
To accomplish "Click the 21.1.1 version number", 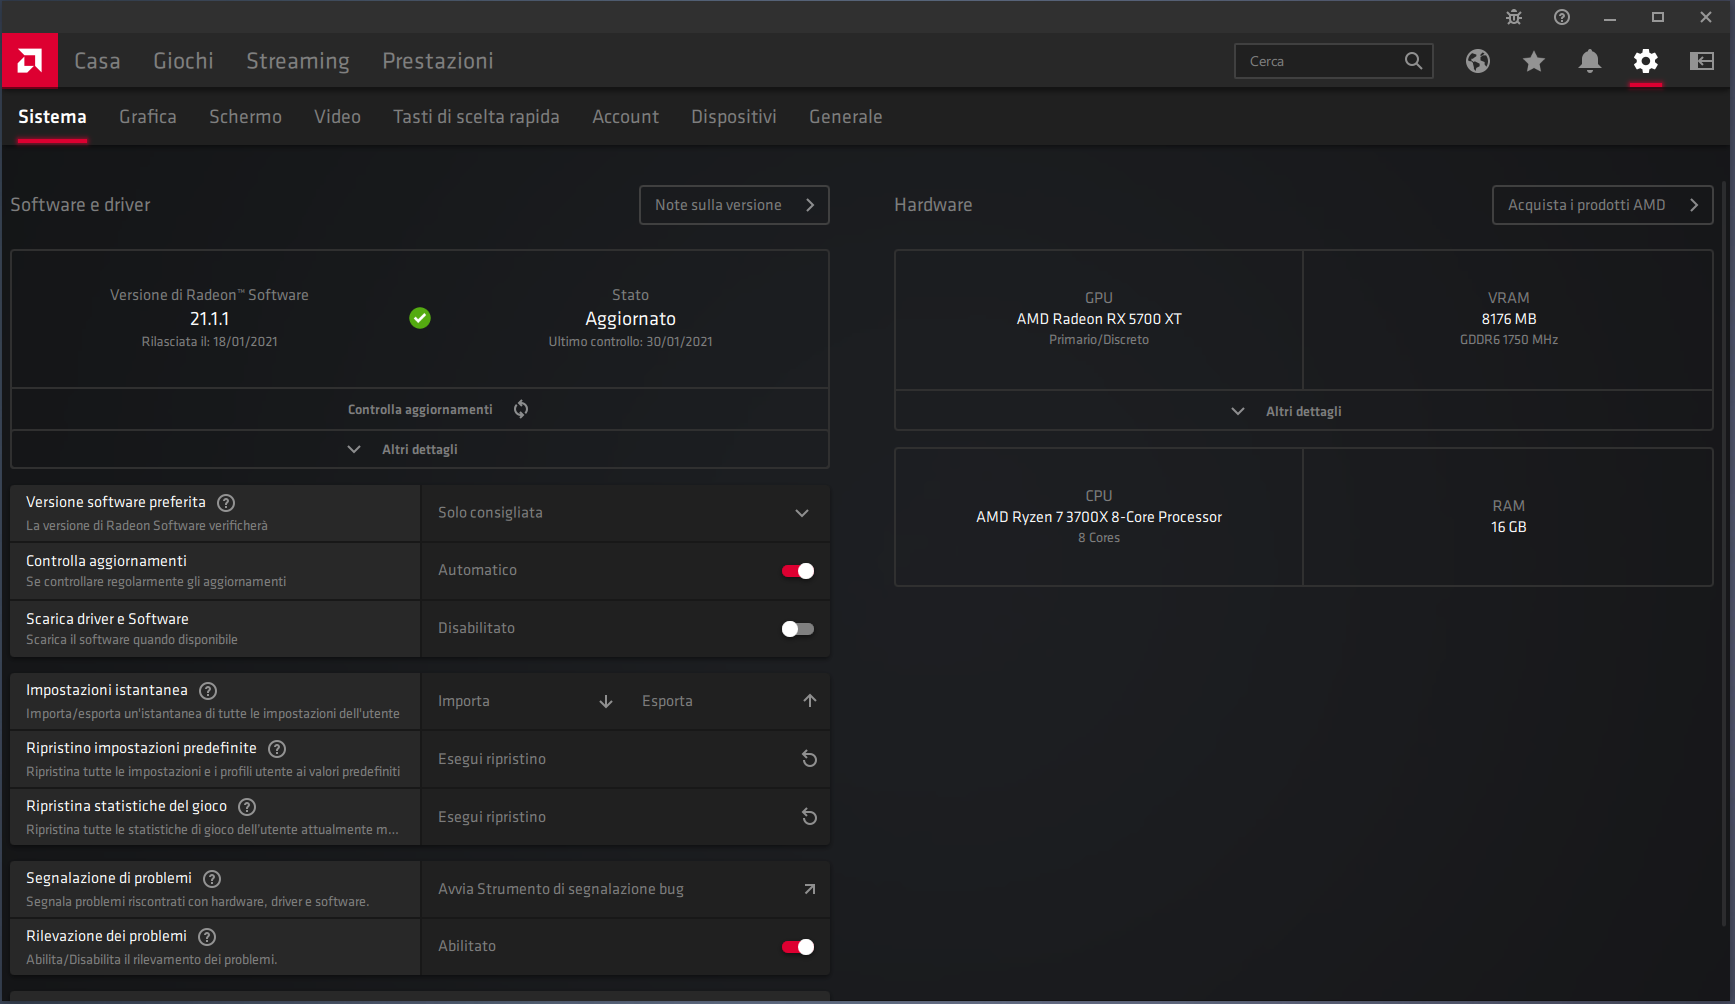I will click(x=209, y=319).
